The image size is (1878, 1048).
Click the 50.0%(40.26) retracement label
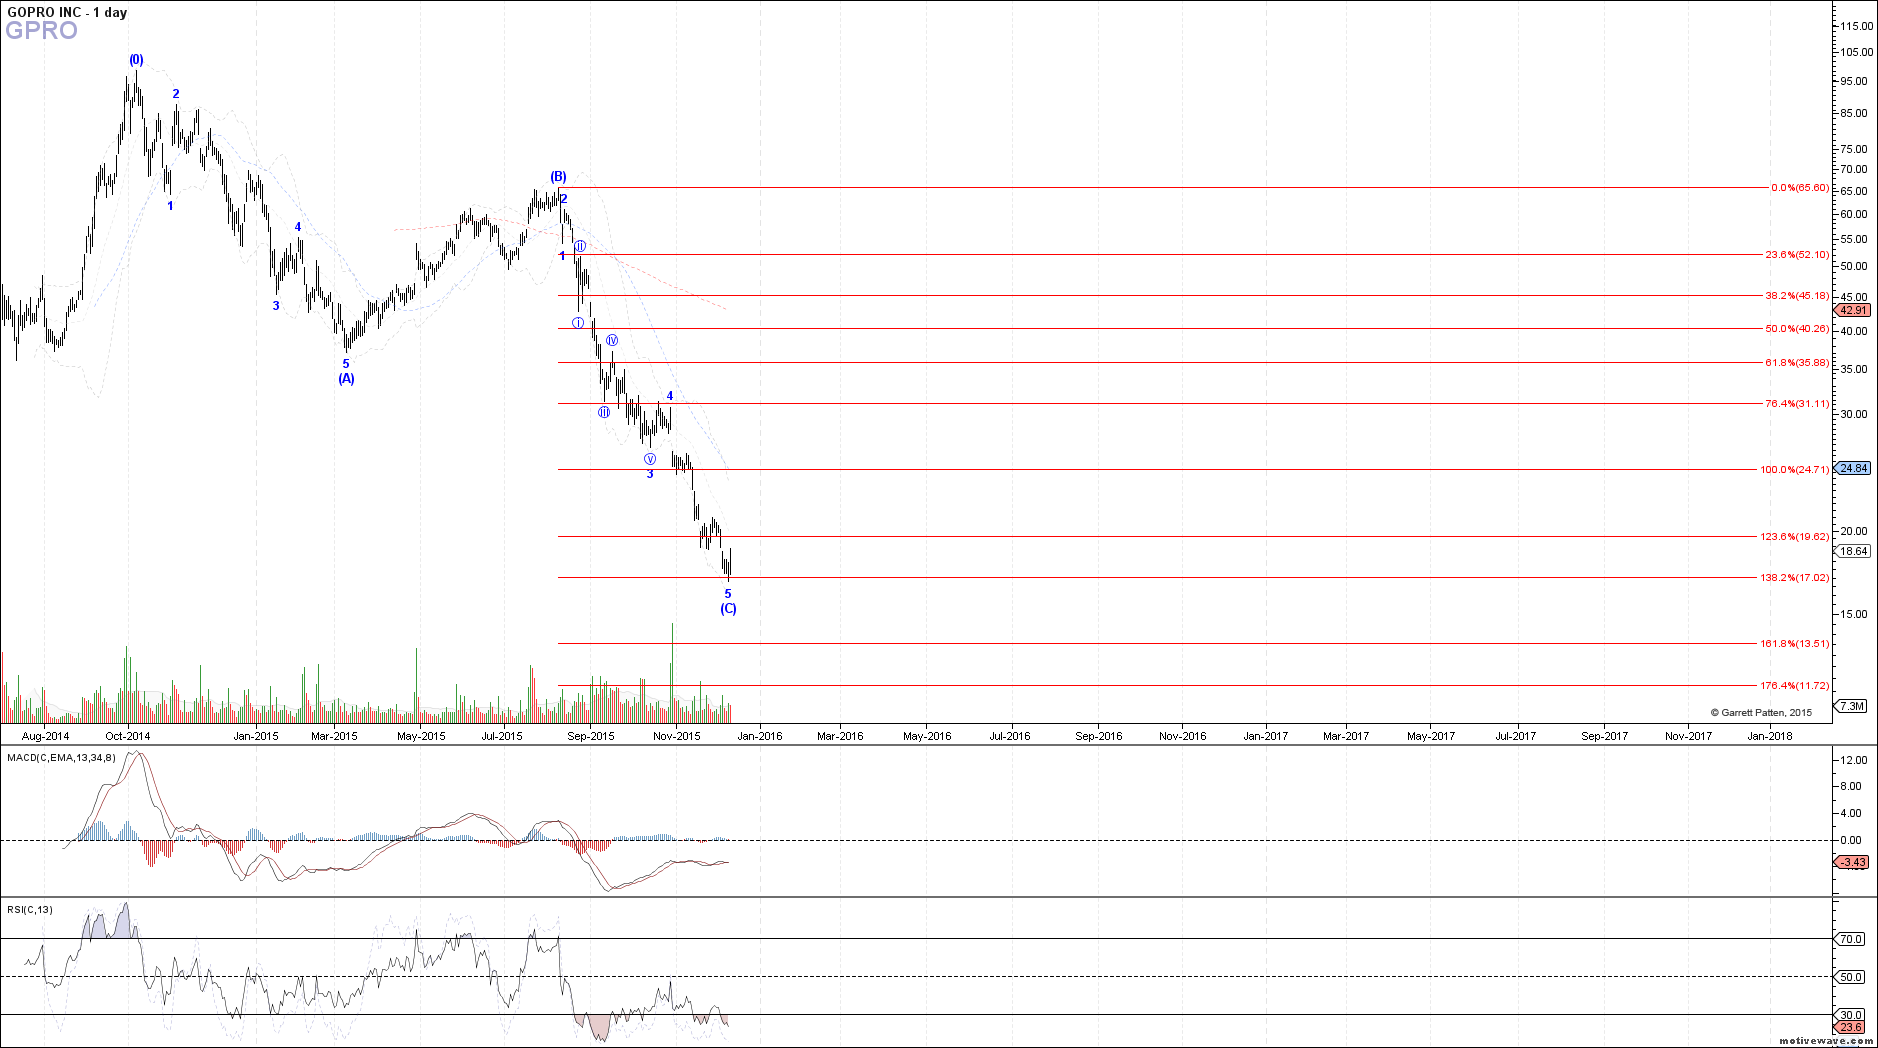pyautogui.click(x=1797, y=329)
